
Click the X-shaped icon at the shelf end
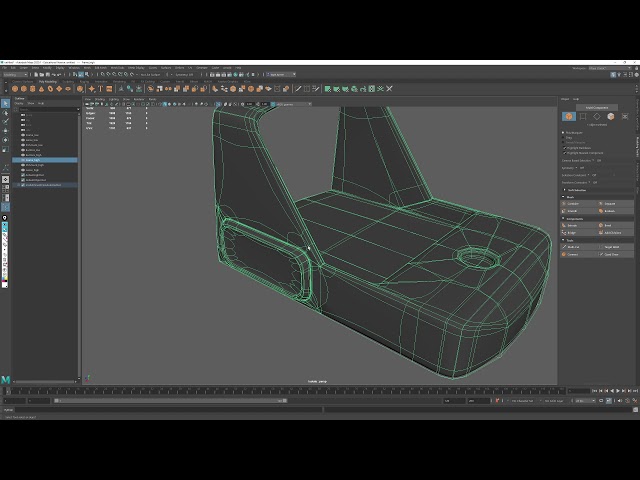(389, 89)
